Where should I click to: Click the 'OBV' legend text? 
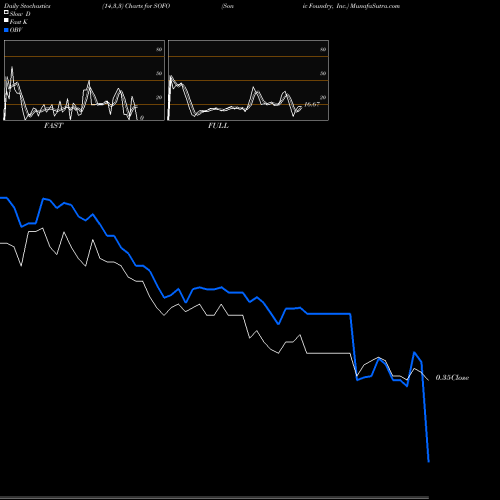[16, 30]
